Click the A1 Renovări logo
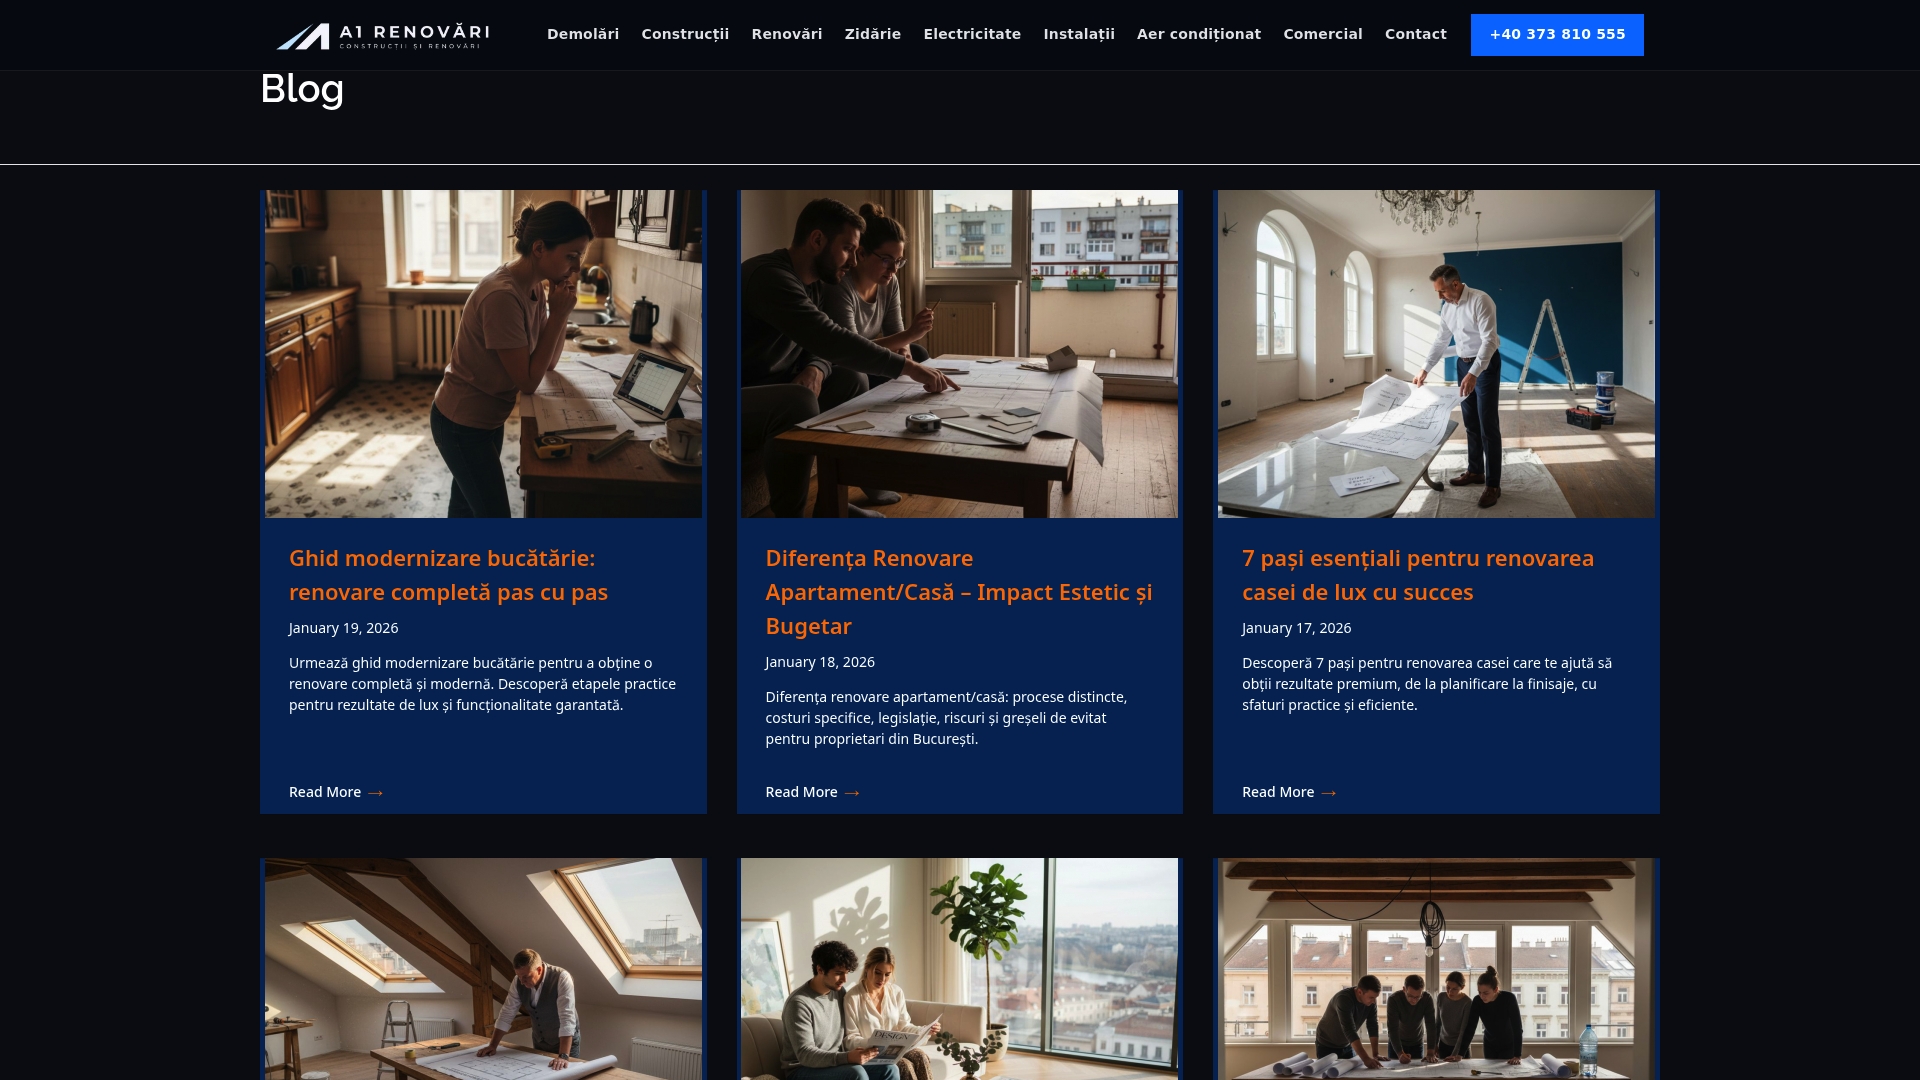This screenshot has height=1080, width=1920. 381,34
